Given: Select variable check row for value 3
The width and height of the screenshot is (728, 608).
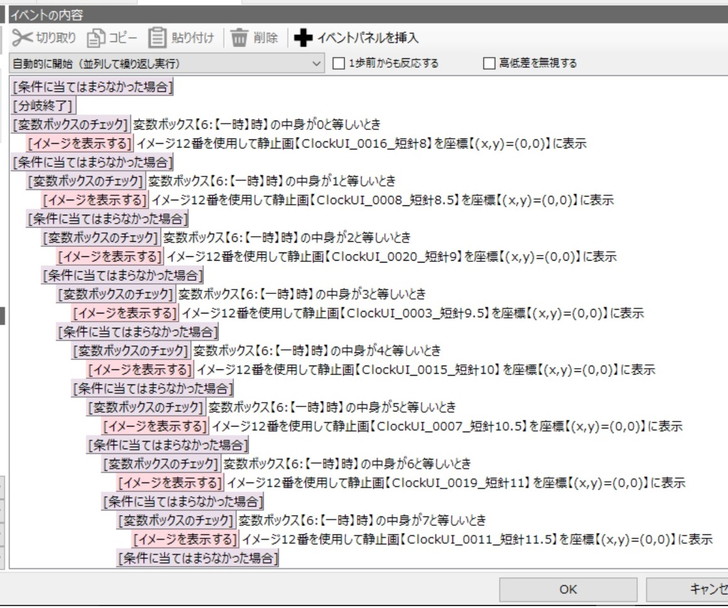Looking at the screenshot, I should pos(241,294).
